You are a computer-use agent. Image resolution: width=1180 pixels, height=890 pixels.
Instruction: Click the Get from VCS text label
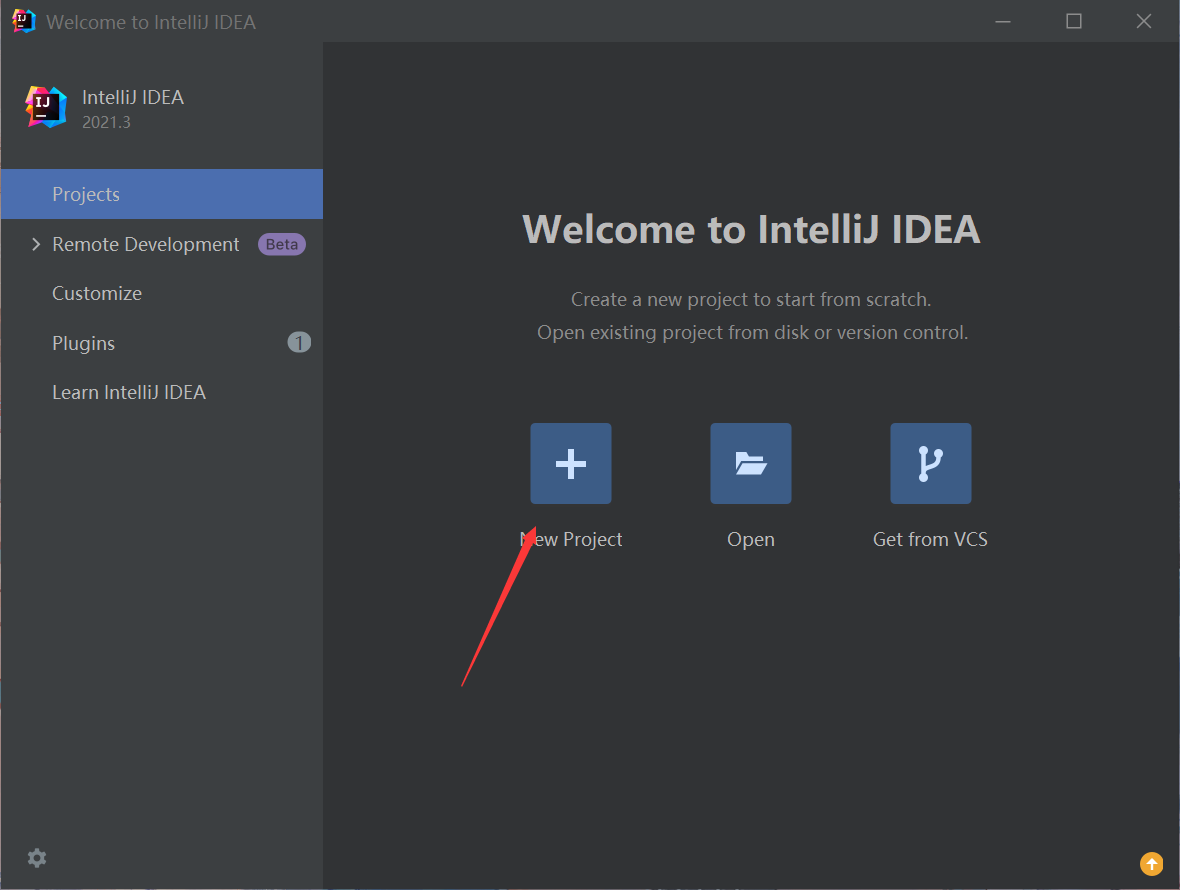click(x=930, y=539)
